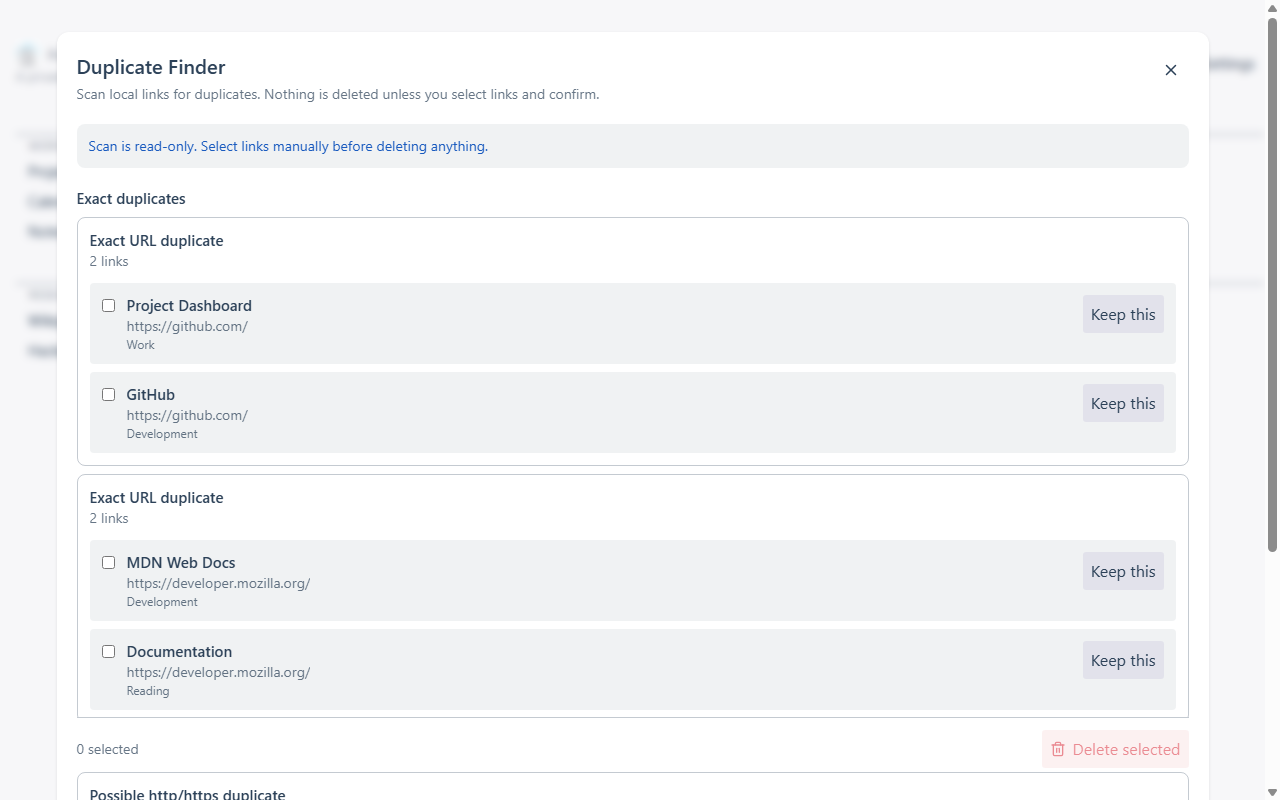Click the Project Dashboard title

(x=189, y=306)
